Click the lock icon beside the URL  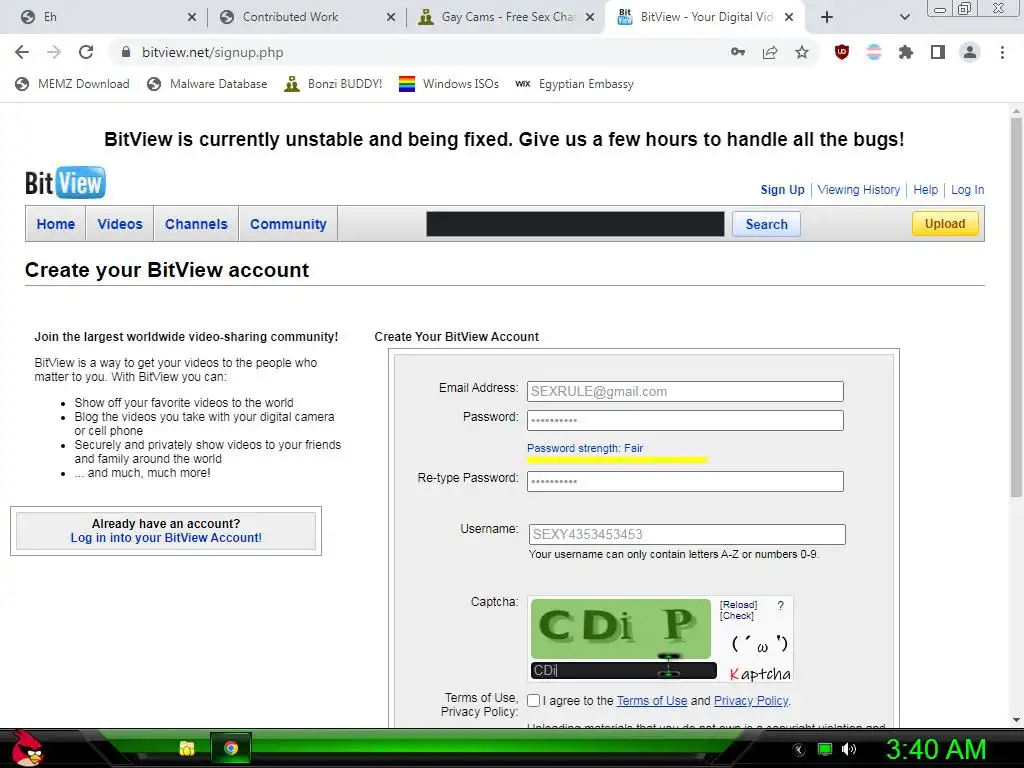coord(126,52)
